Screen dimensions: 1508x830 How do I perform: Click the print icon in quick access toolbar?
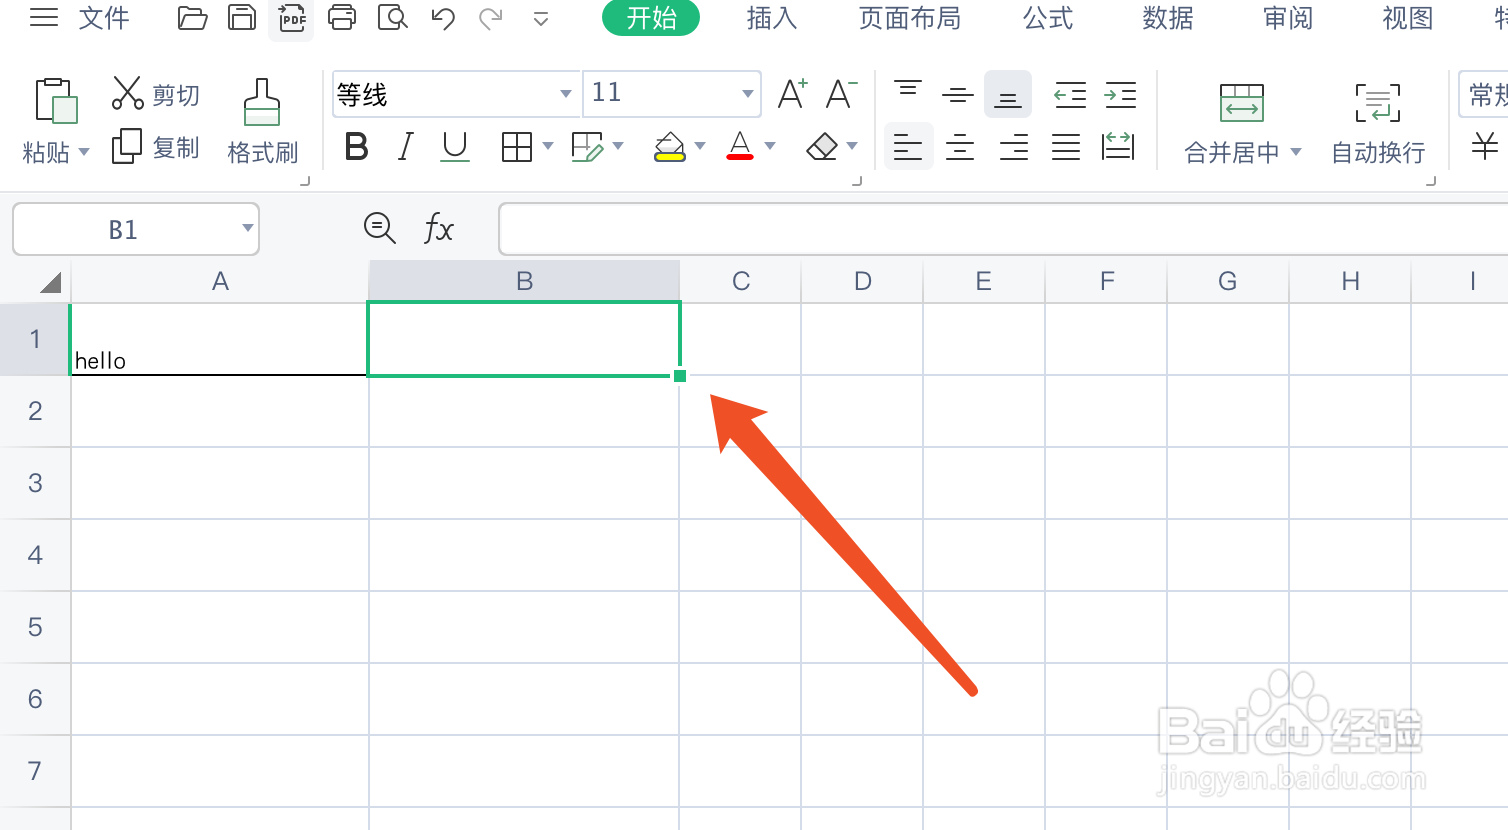[342, 18]
